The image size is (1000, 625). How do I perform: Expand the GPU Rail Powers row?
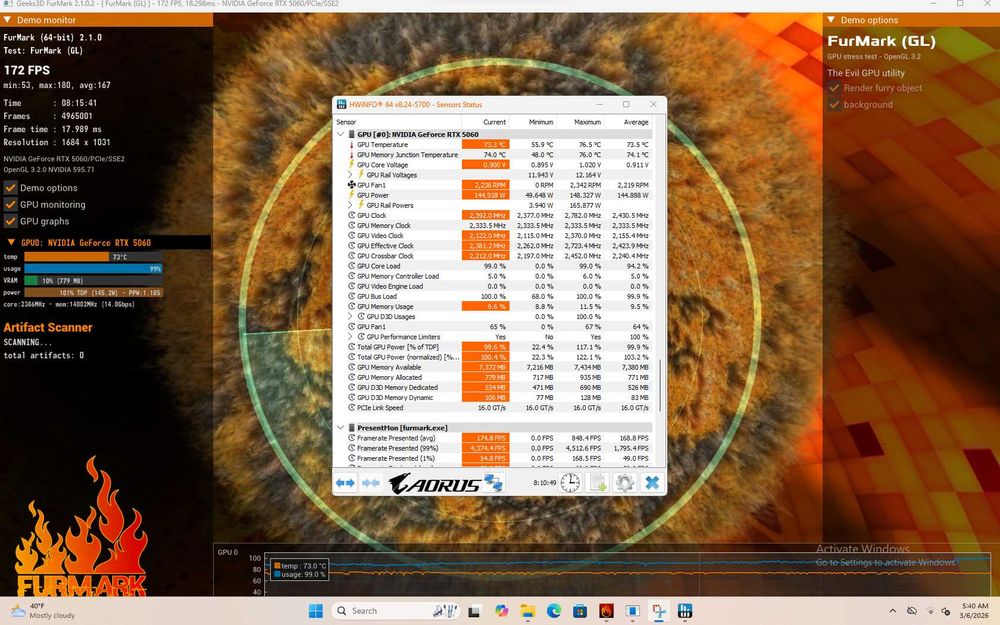pos(350,205)
